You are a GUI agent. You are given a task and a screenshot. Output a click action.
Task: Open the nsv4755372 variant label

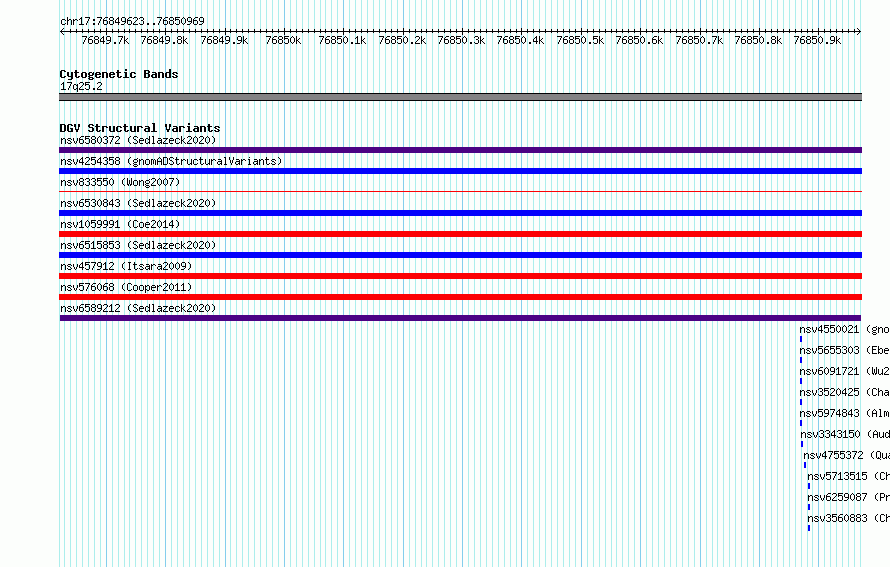[846, 455]
